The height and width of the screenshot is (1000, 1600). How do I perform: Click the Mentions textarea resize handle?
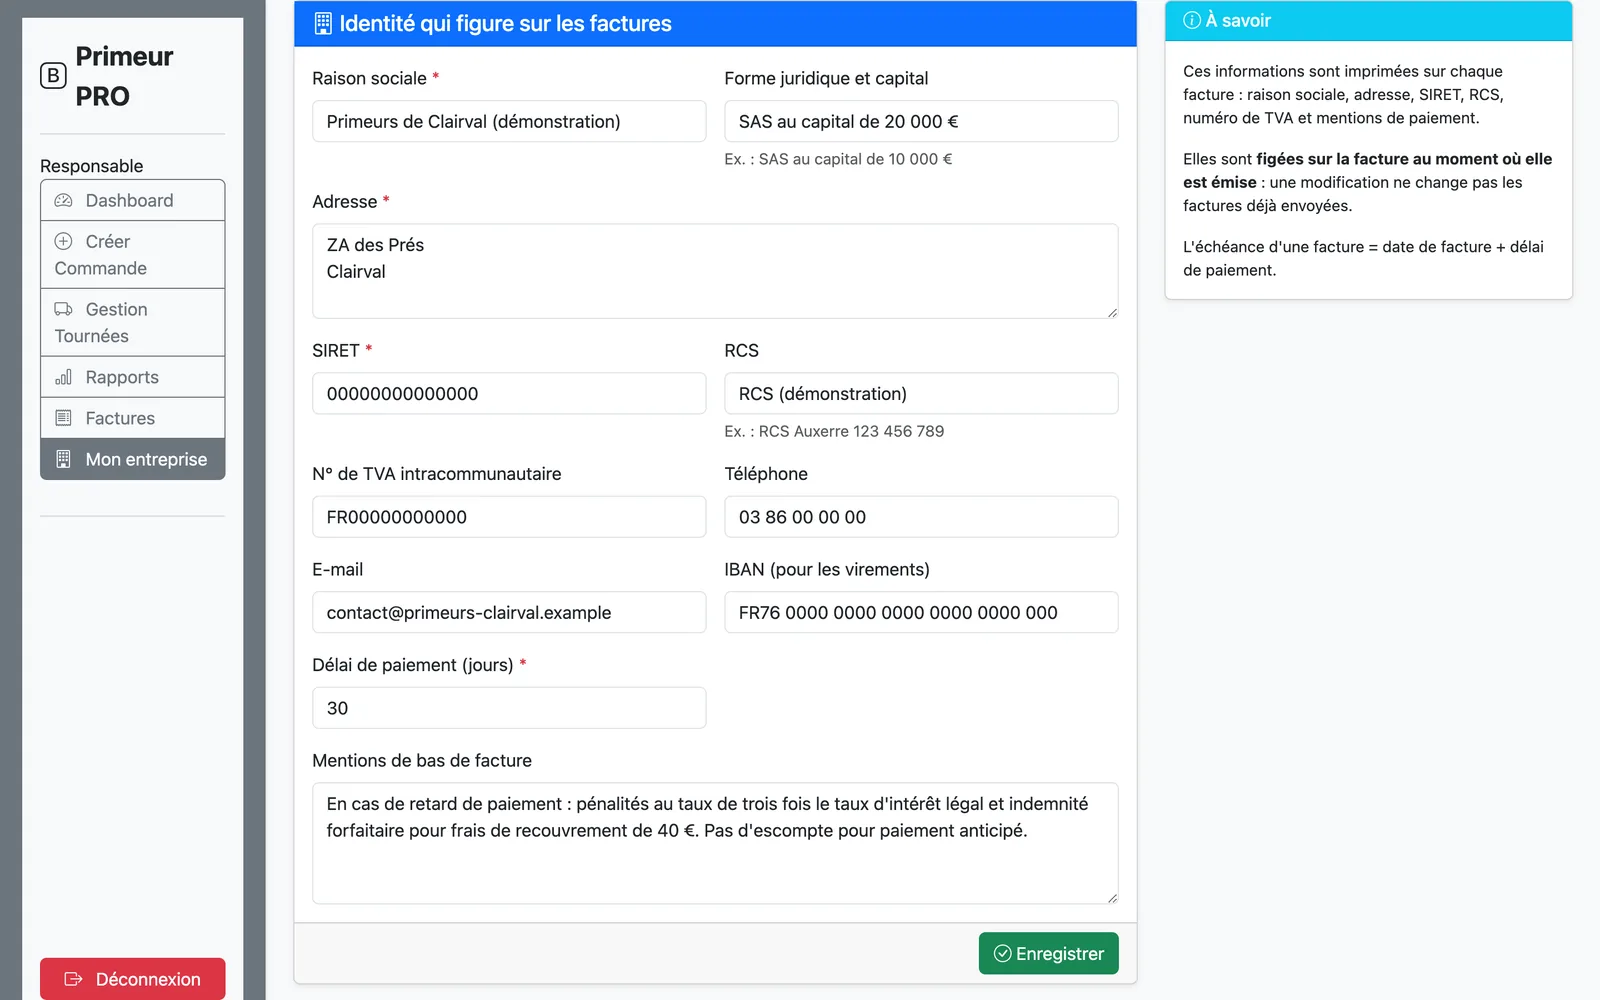tap(1112, 898)
